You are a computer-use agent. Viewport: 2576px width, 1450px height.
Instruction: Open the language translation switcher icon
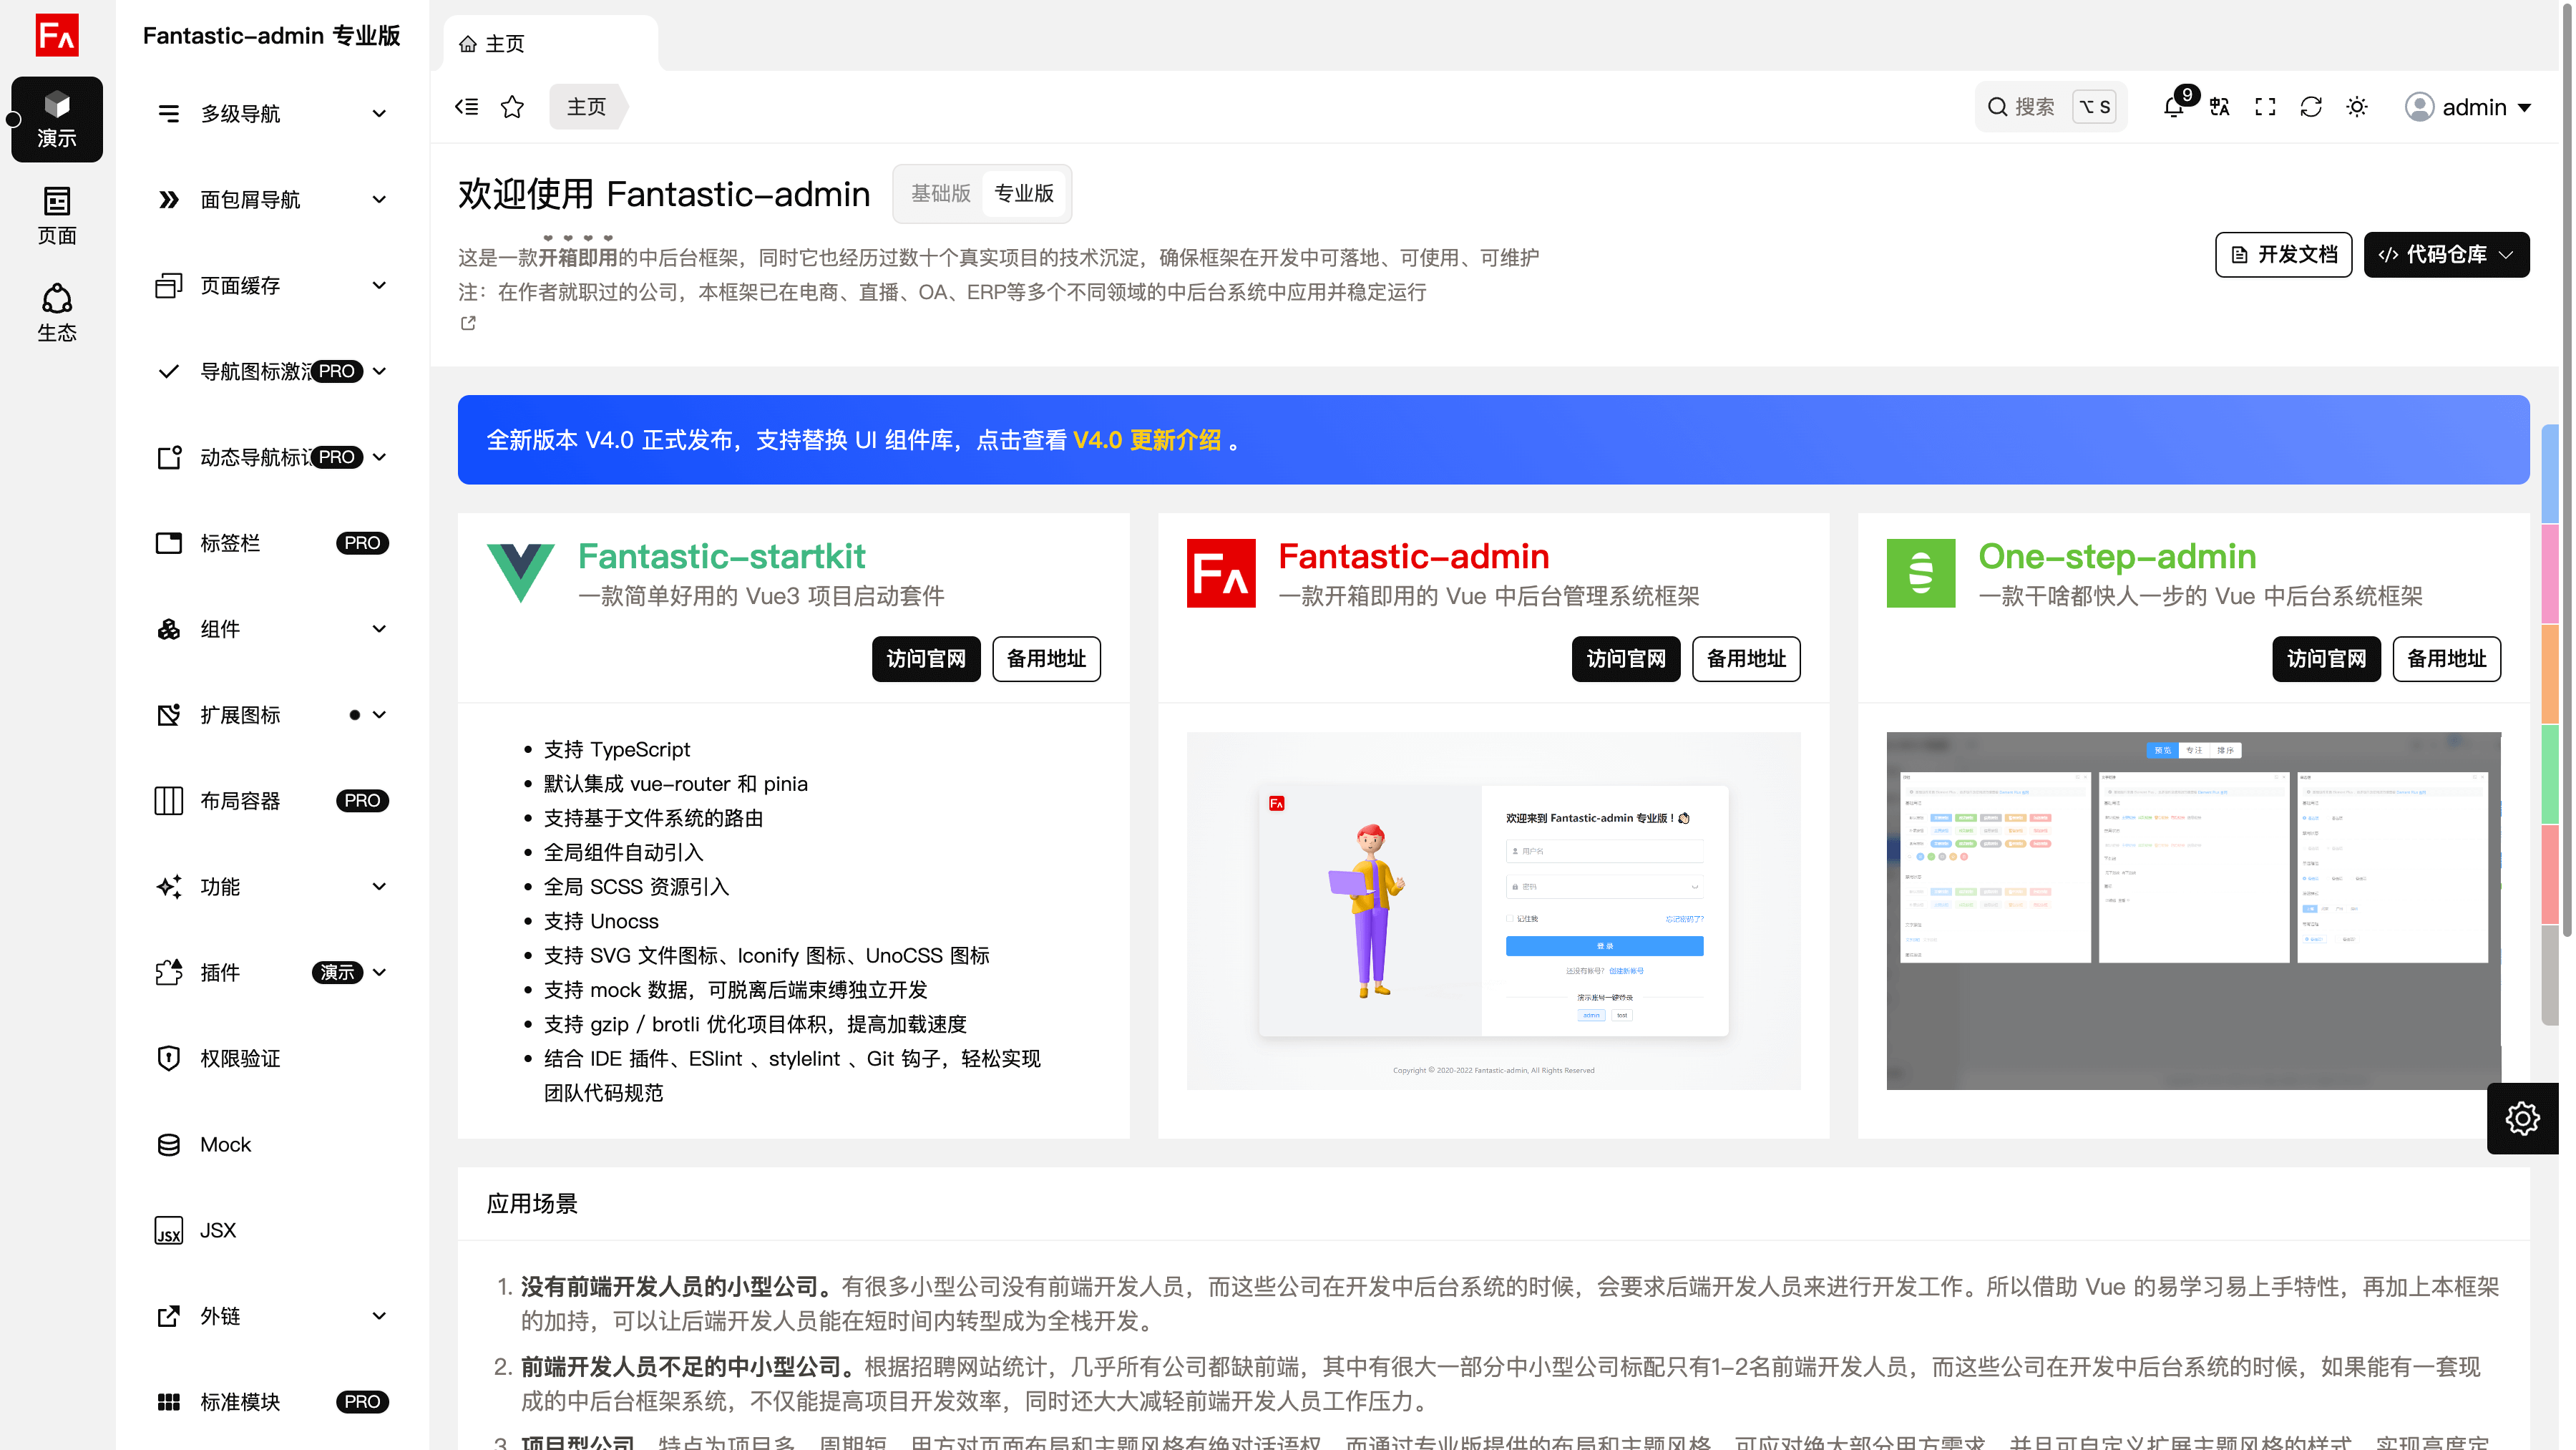click(2220, 107)
